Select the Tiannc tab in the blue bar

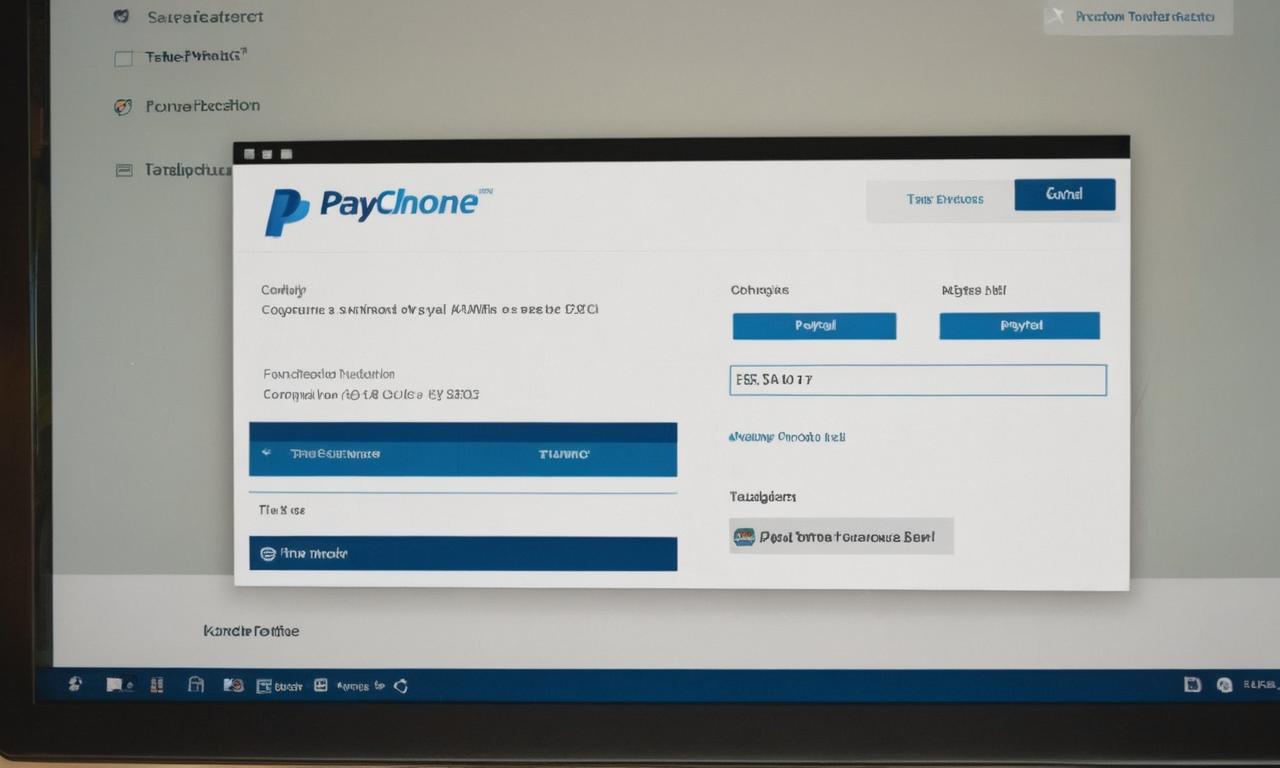[x=564, y=454]
